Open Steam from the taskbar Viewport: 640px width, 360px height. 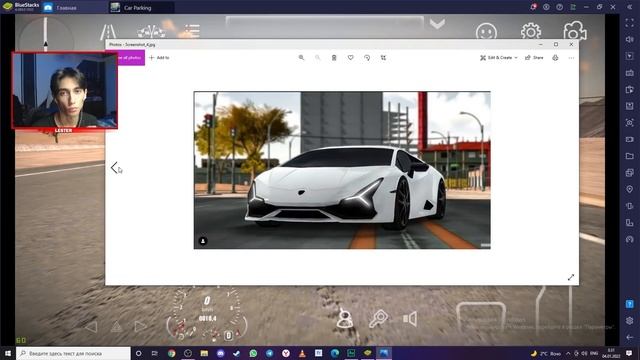(x=237, y=353)
